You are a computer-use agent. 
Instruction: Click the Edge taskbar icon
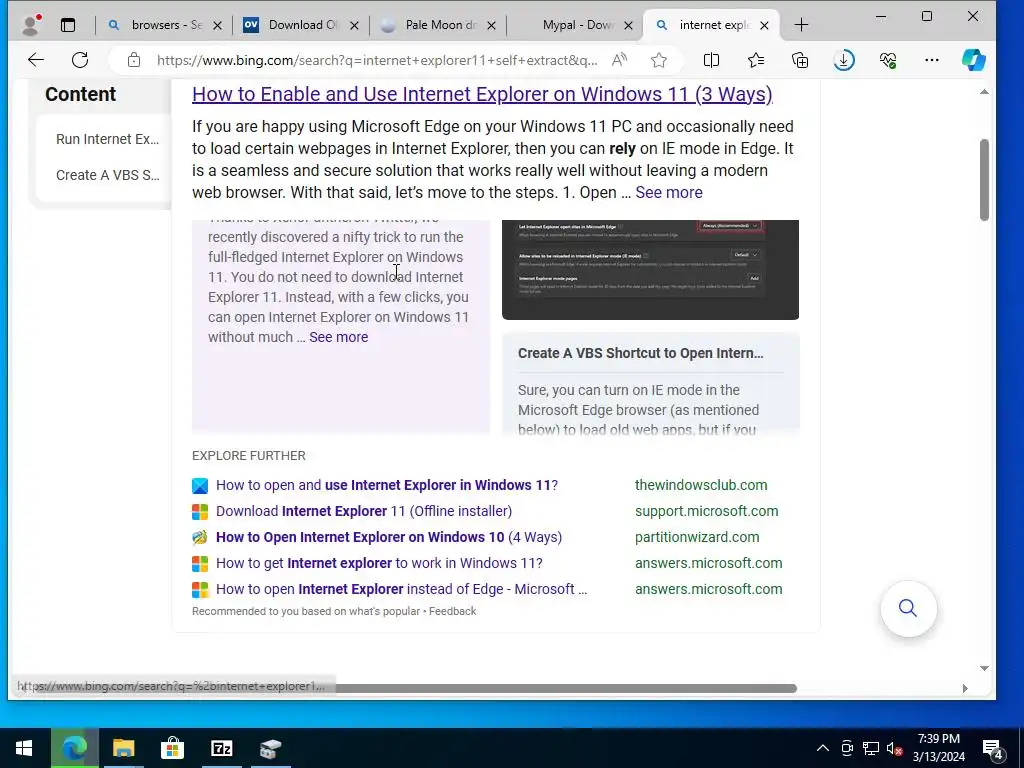[x=74, y=748]
